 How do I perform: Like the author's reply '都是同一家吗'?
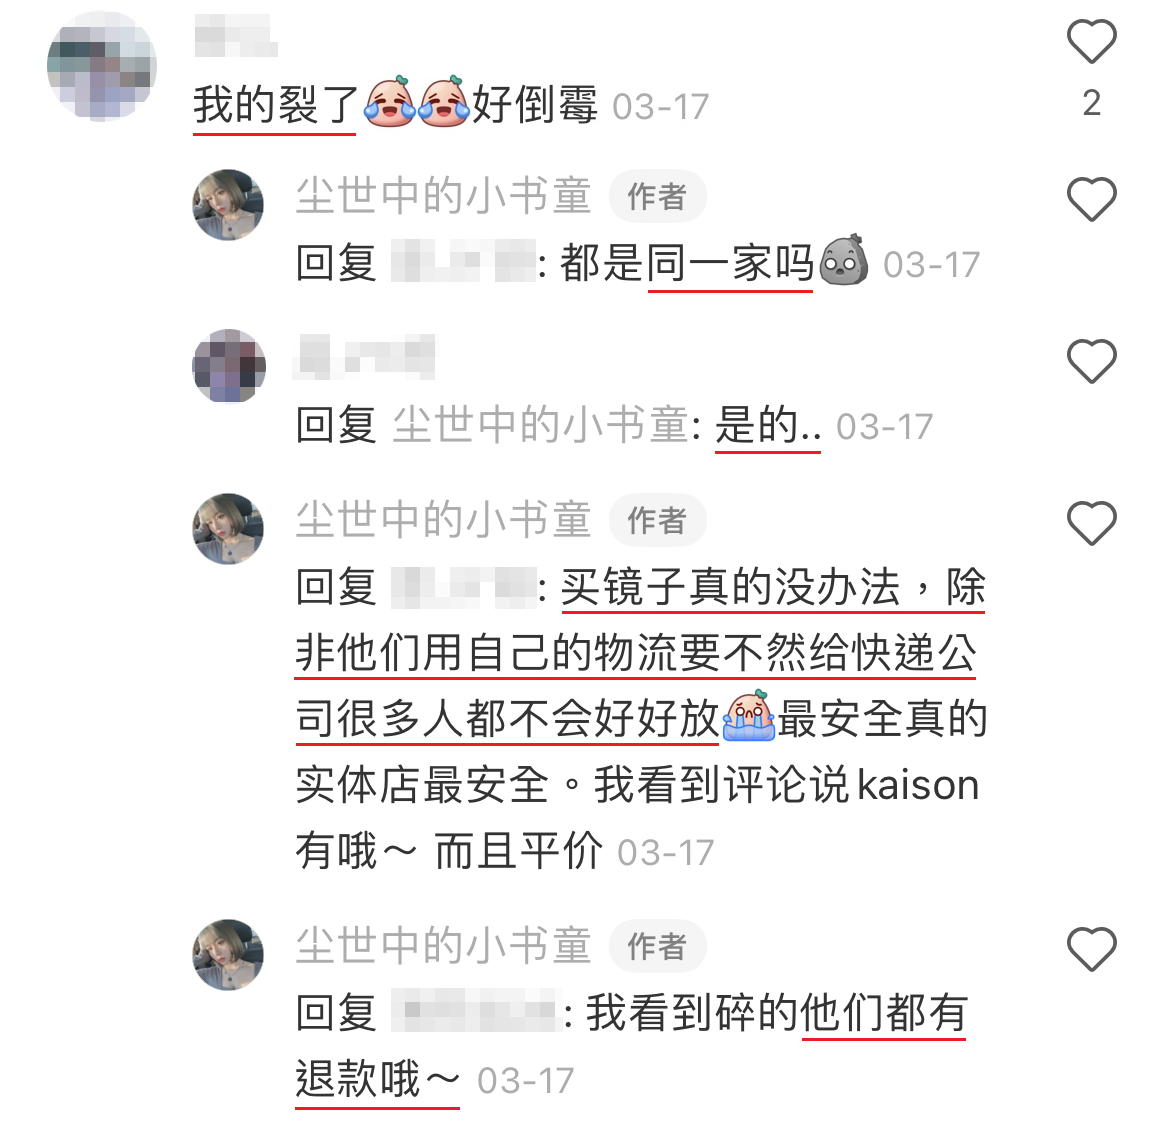[1091, 199]
